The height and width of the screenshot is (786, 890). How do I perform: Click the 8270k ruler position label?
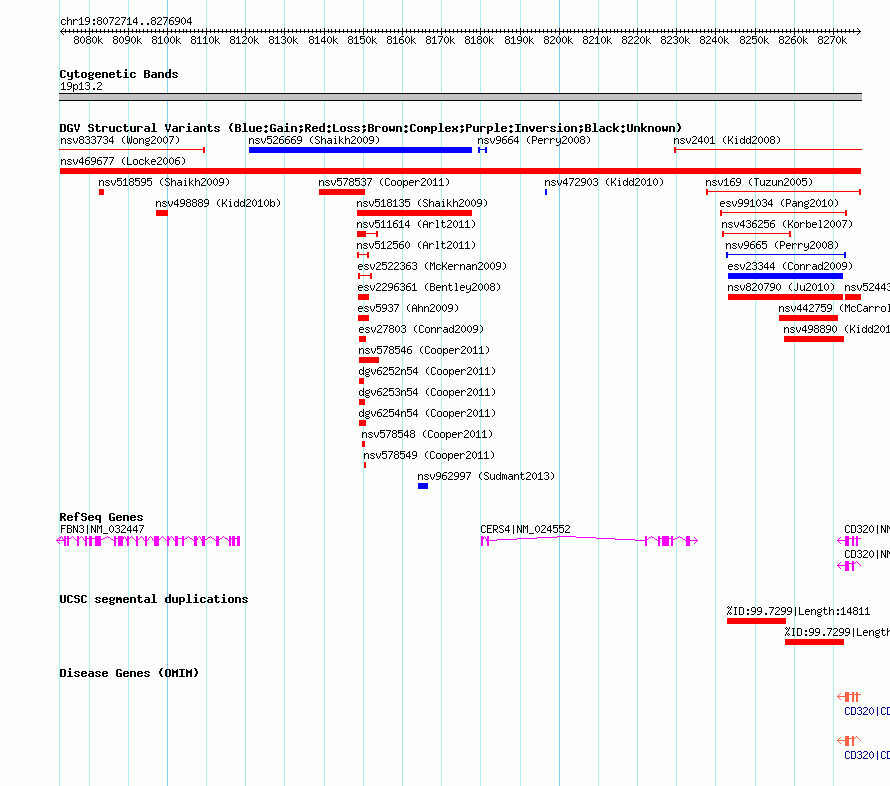tap(832, 40)
